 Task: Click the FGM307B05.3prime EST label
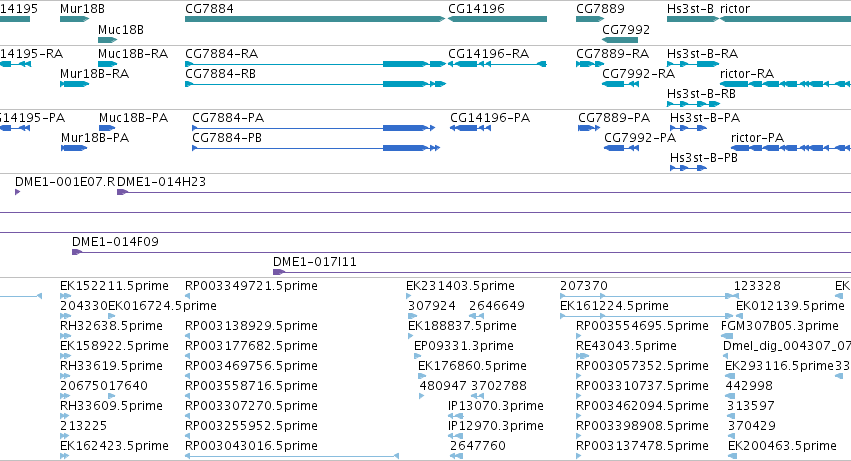[x=780, y=326]
